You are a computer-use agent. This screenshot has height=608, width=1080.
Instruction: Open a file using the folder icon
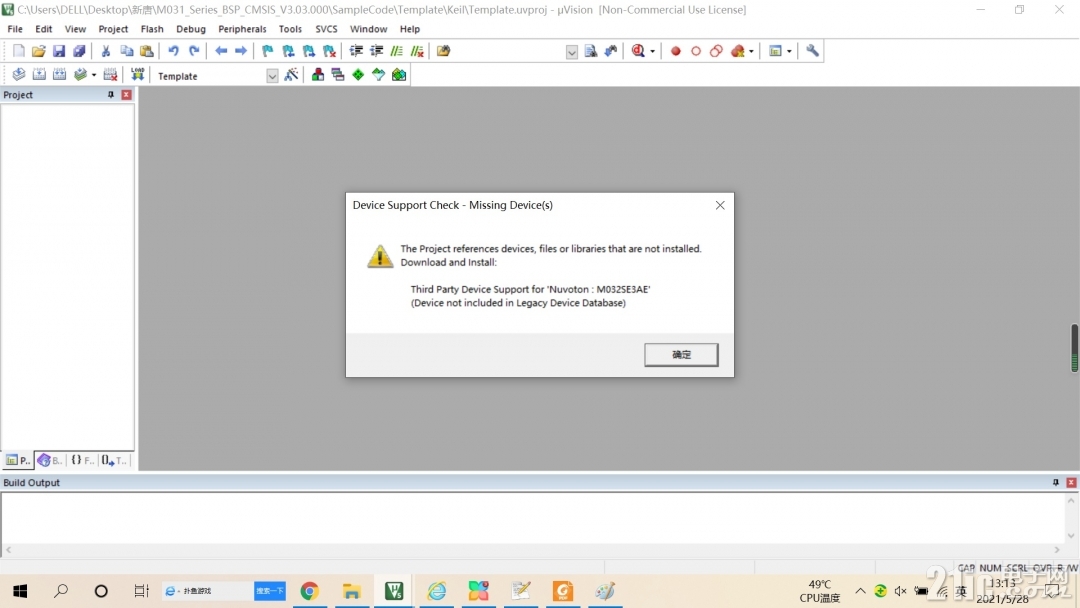(x=39, y=51)
